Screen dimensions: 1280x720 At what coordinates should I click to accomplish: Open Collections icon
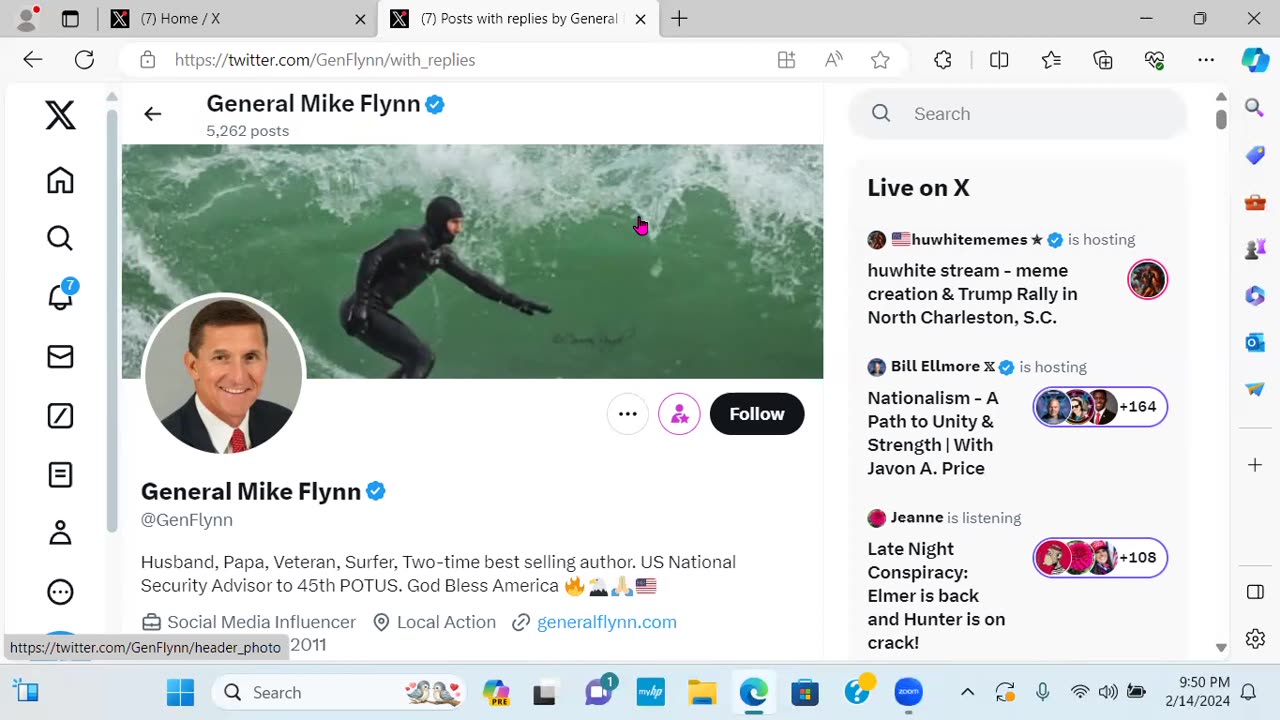point(1103,60)
